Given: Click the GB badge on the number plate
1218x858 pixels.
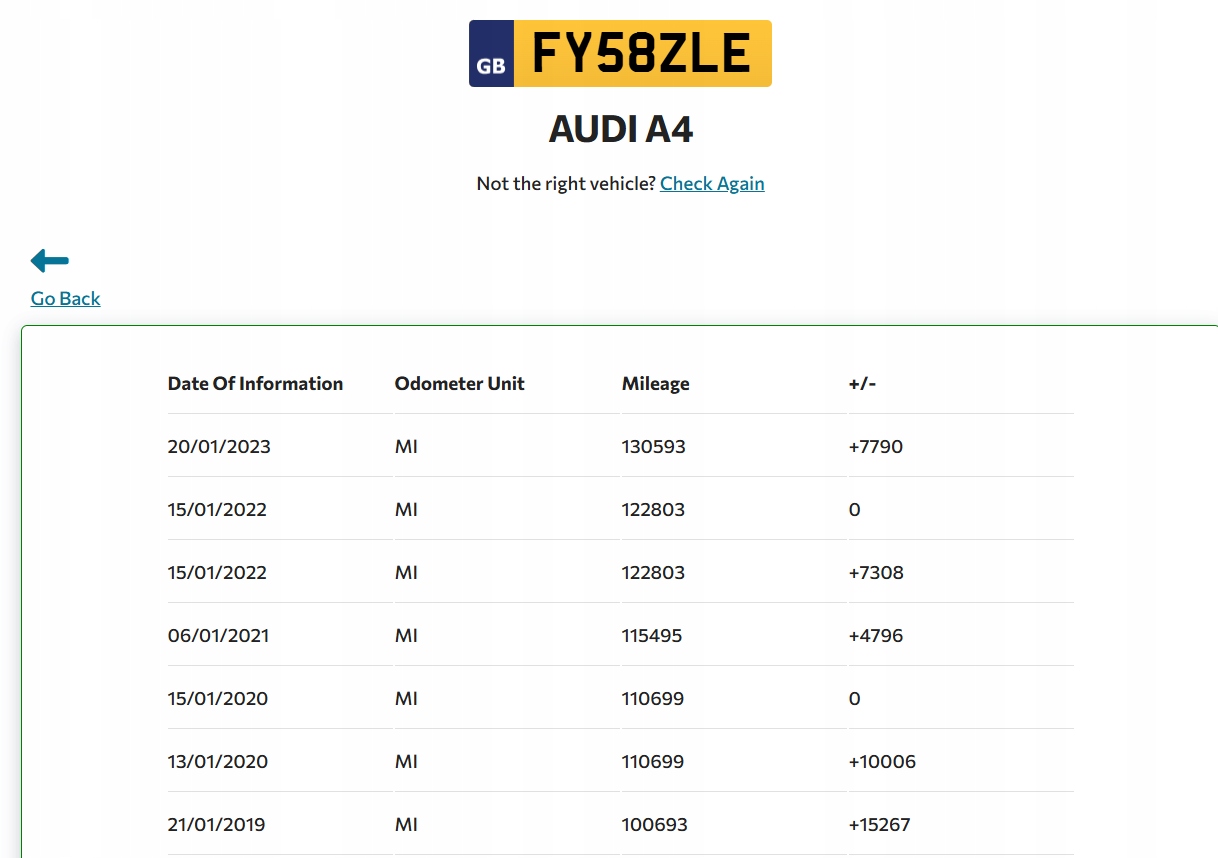Looking at the screenshot, I should coord(491,54).
